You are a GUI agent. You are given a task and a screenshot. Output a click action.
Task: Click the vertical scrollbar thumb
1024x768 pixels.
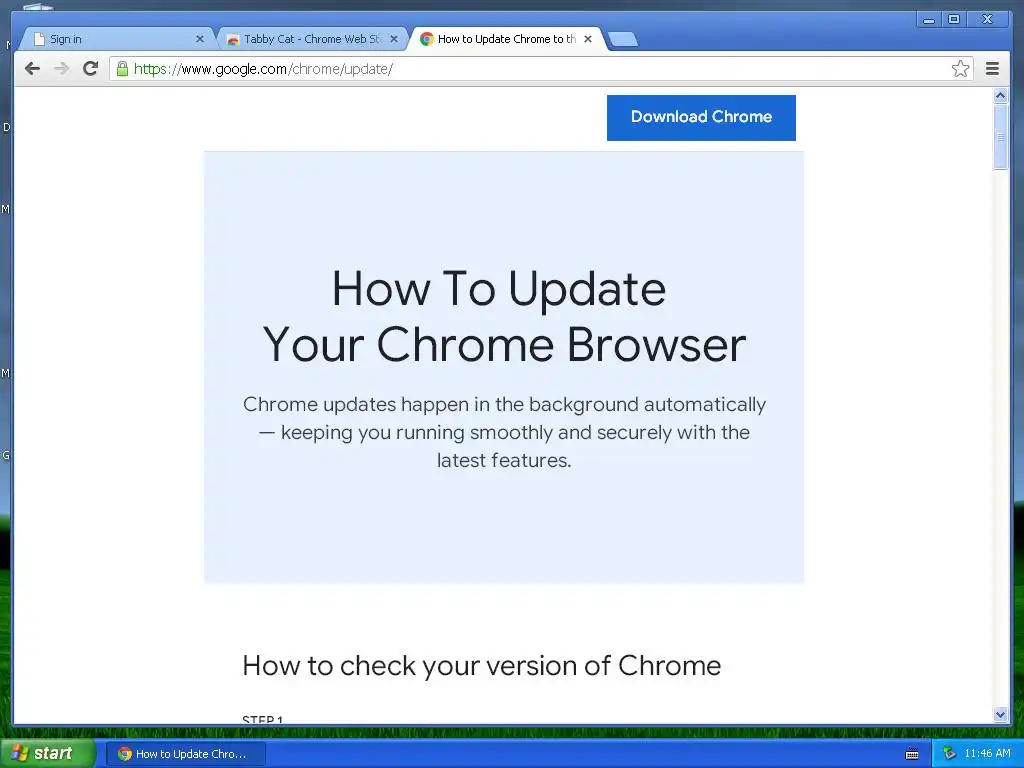tap(1000, 136)
